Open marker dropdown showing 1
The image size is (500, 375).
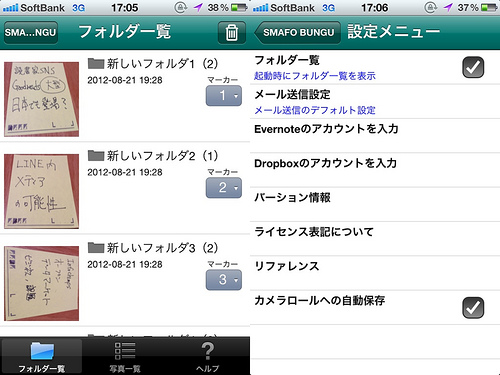[x=224, y=96]
